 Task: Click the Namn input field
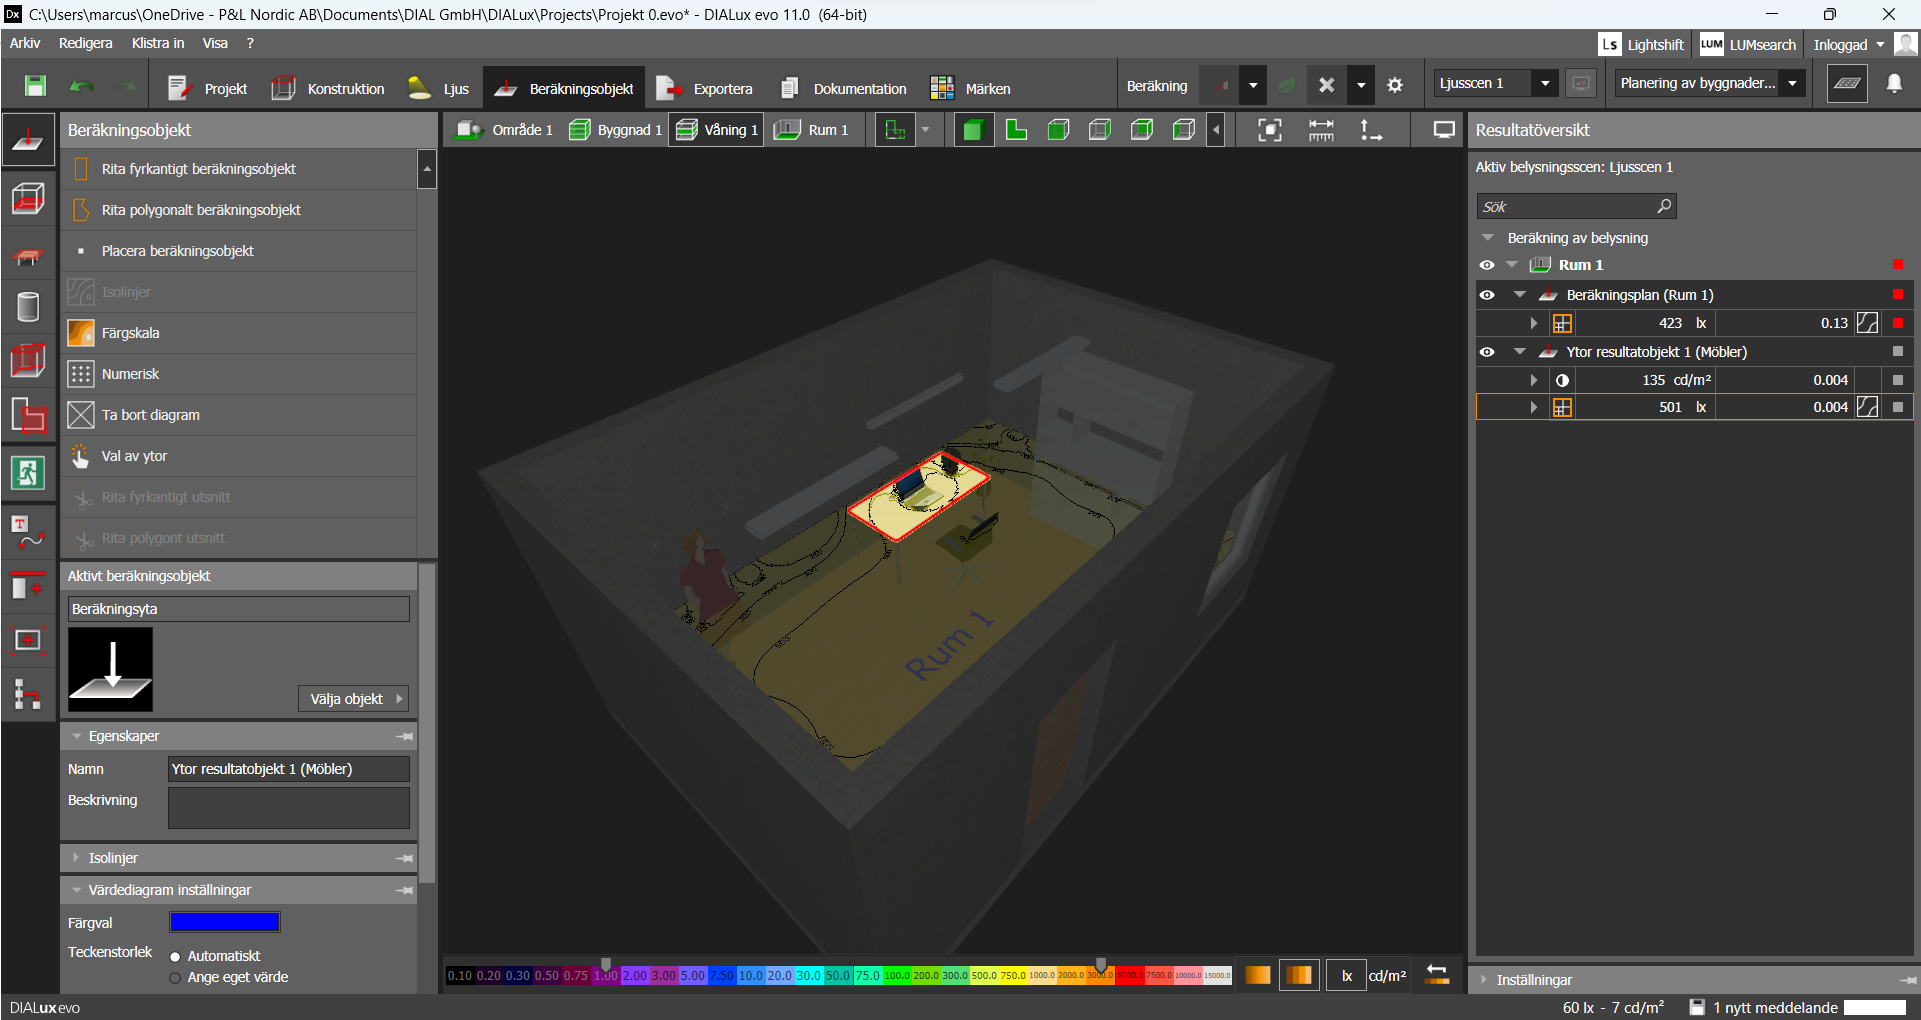pyautogui.click(x=289, y=769)
